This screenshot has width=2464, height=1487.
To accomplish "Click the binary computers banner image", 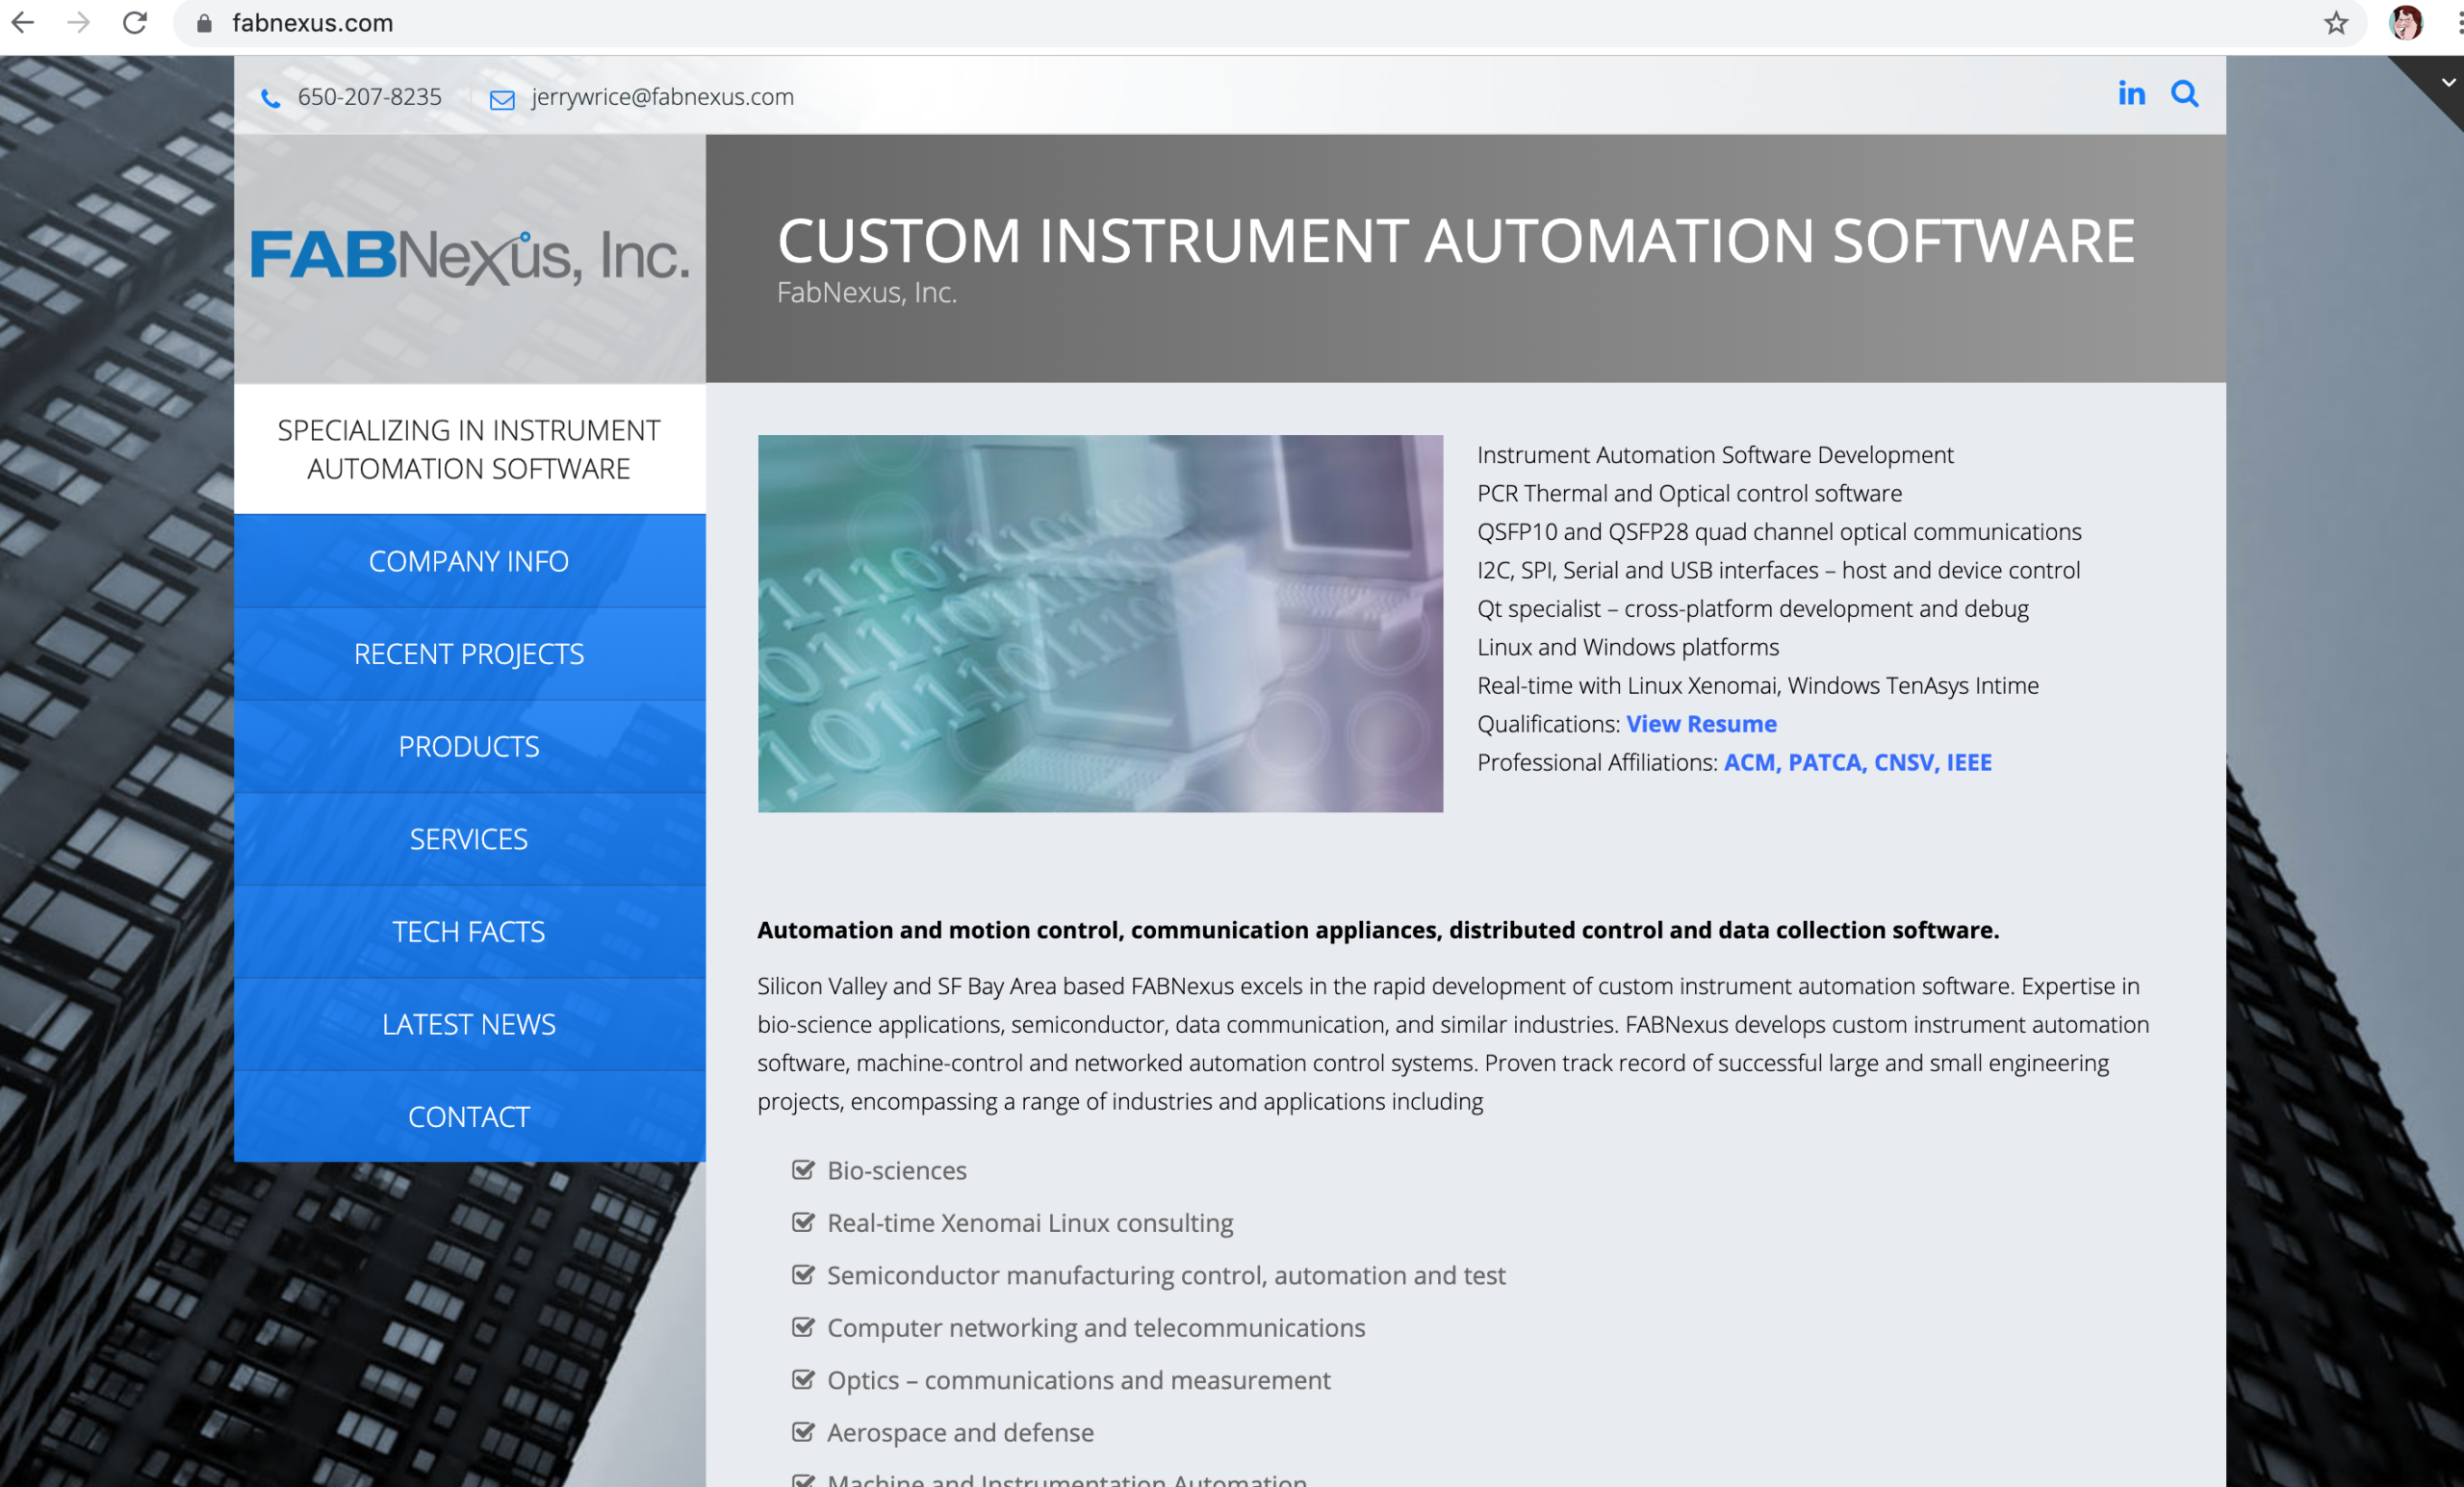I will (1100, 623).
